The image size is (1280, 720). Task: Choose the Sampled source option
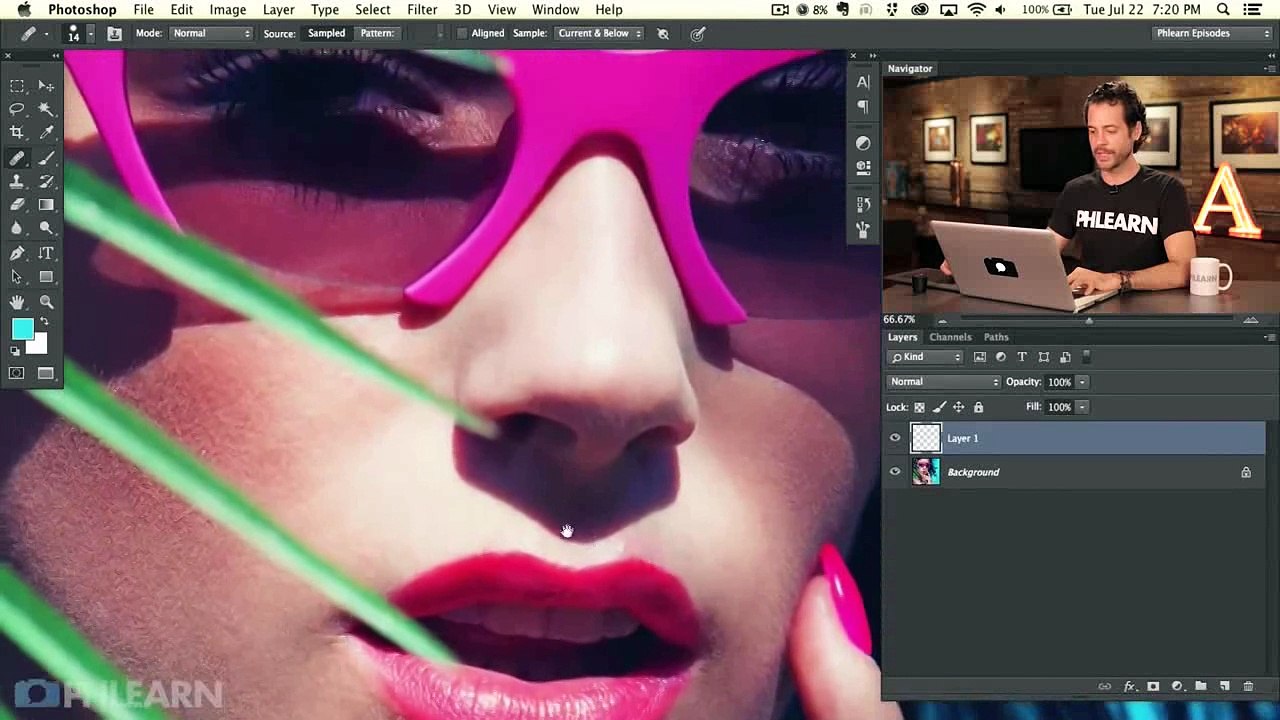coord(326,34)
